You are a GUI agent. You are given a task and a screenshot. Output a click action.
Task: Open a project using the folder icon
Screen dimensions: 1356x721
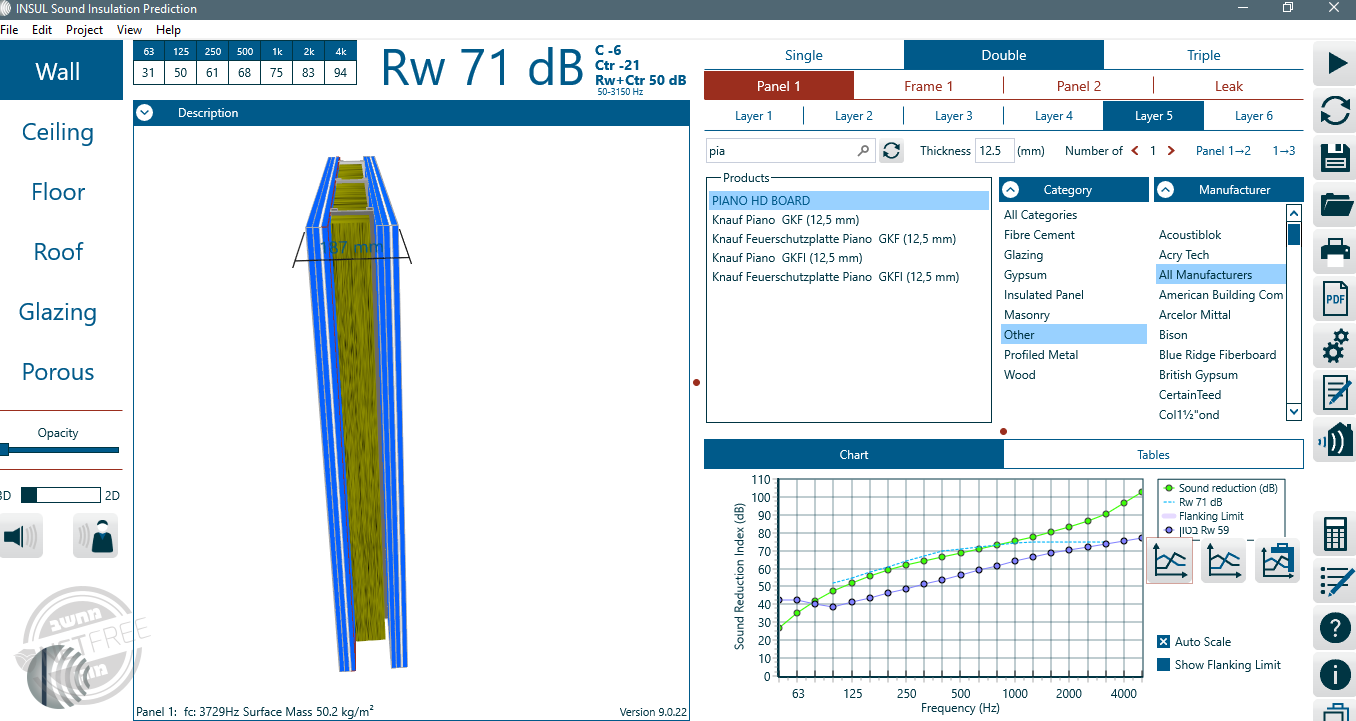point(1335,205)
